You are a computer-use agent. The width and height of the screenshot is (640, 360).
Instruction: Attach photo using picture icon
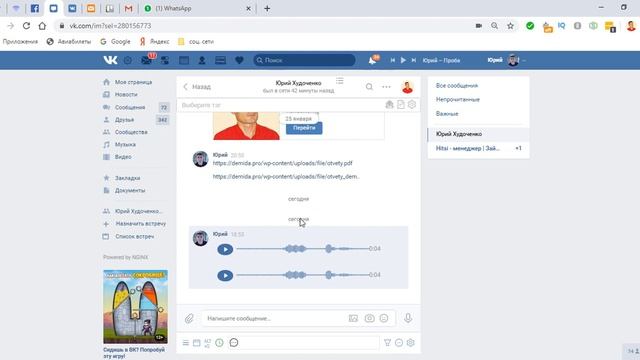click(353, 318)
